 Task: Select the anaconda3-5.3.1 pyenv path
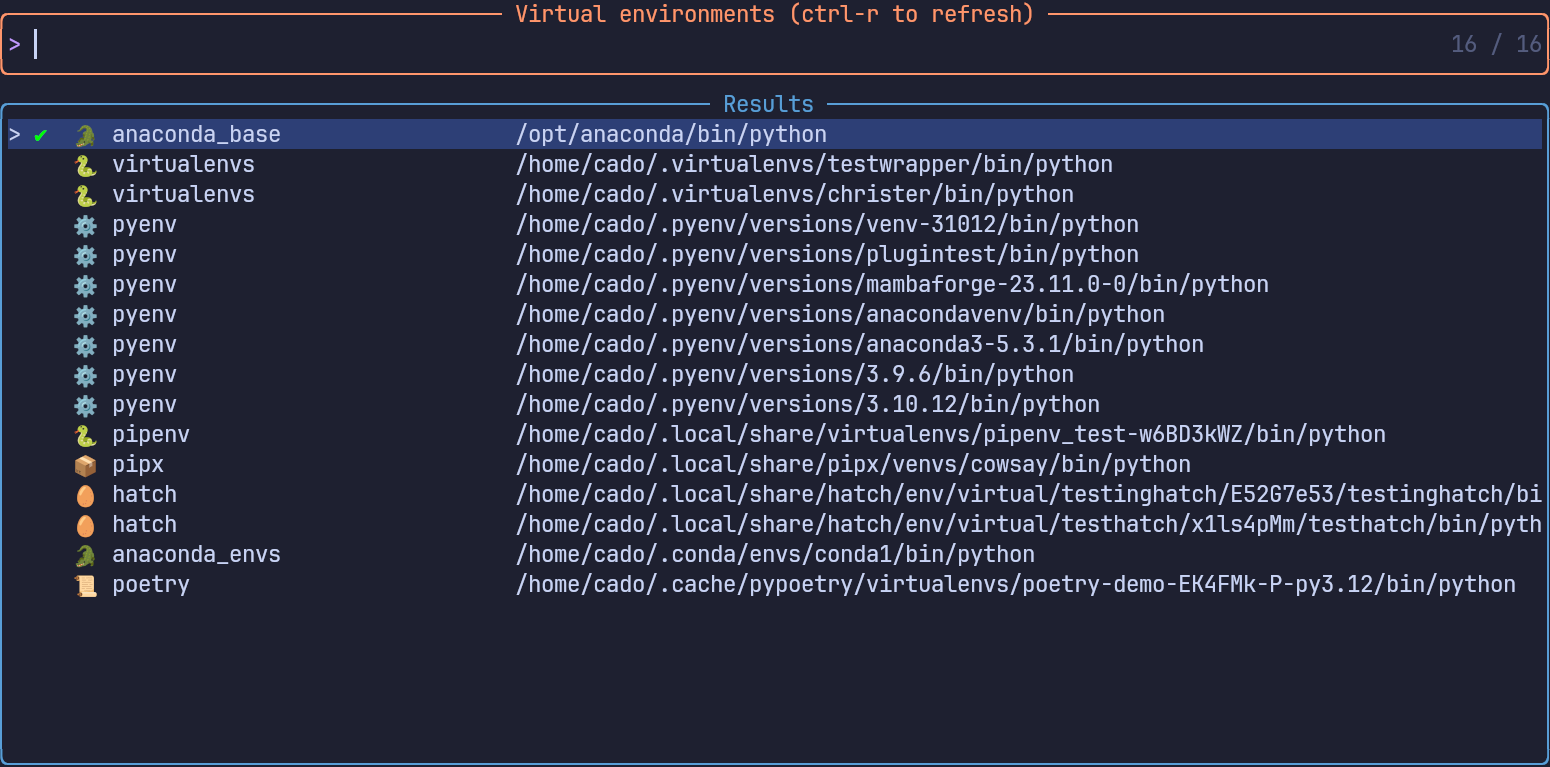coord(860,345)
